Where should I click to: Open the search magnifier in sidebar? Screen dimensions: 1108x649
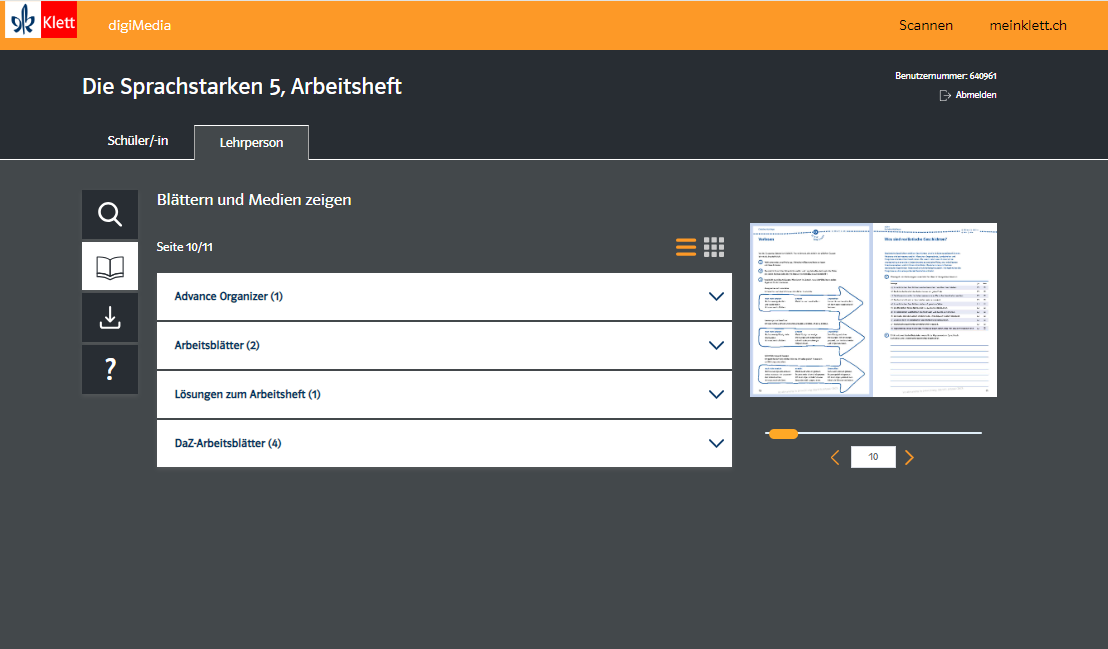[110, 214]
